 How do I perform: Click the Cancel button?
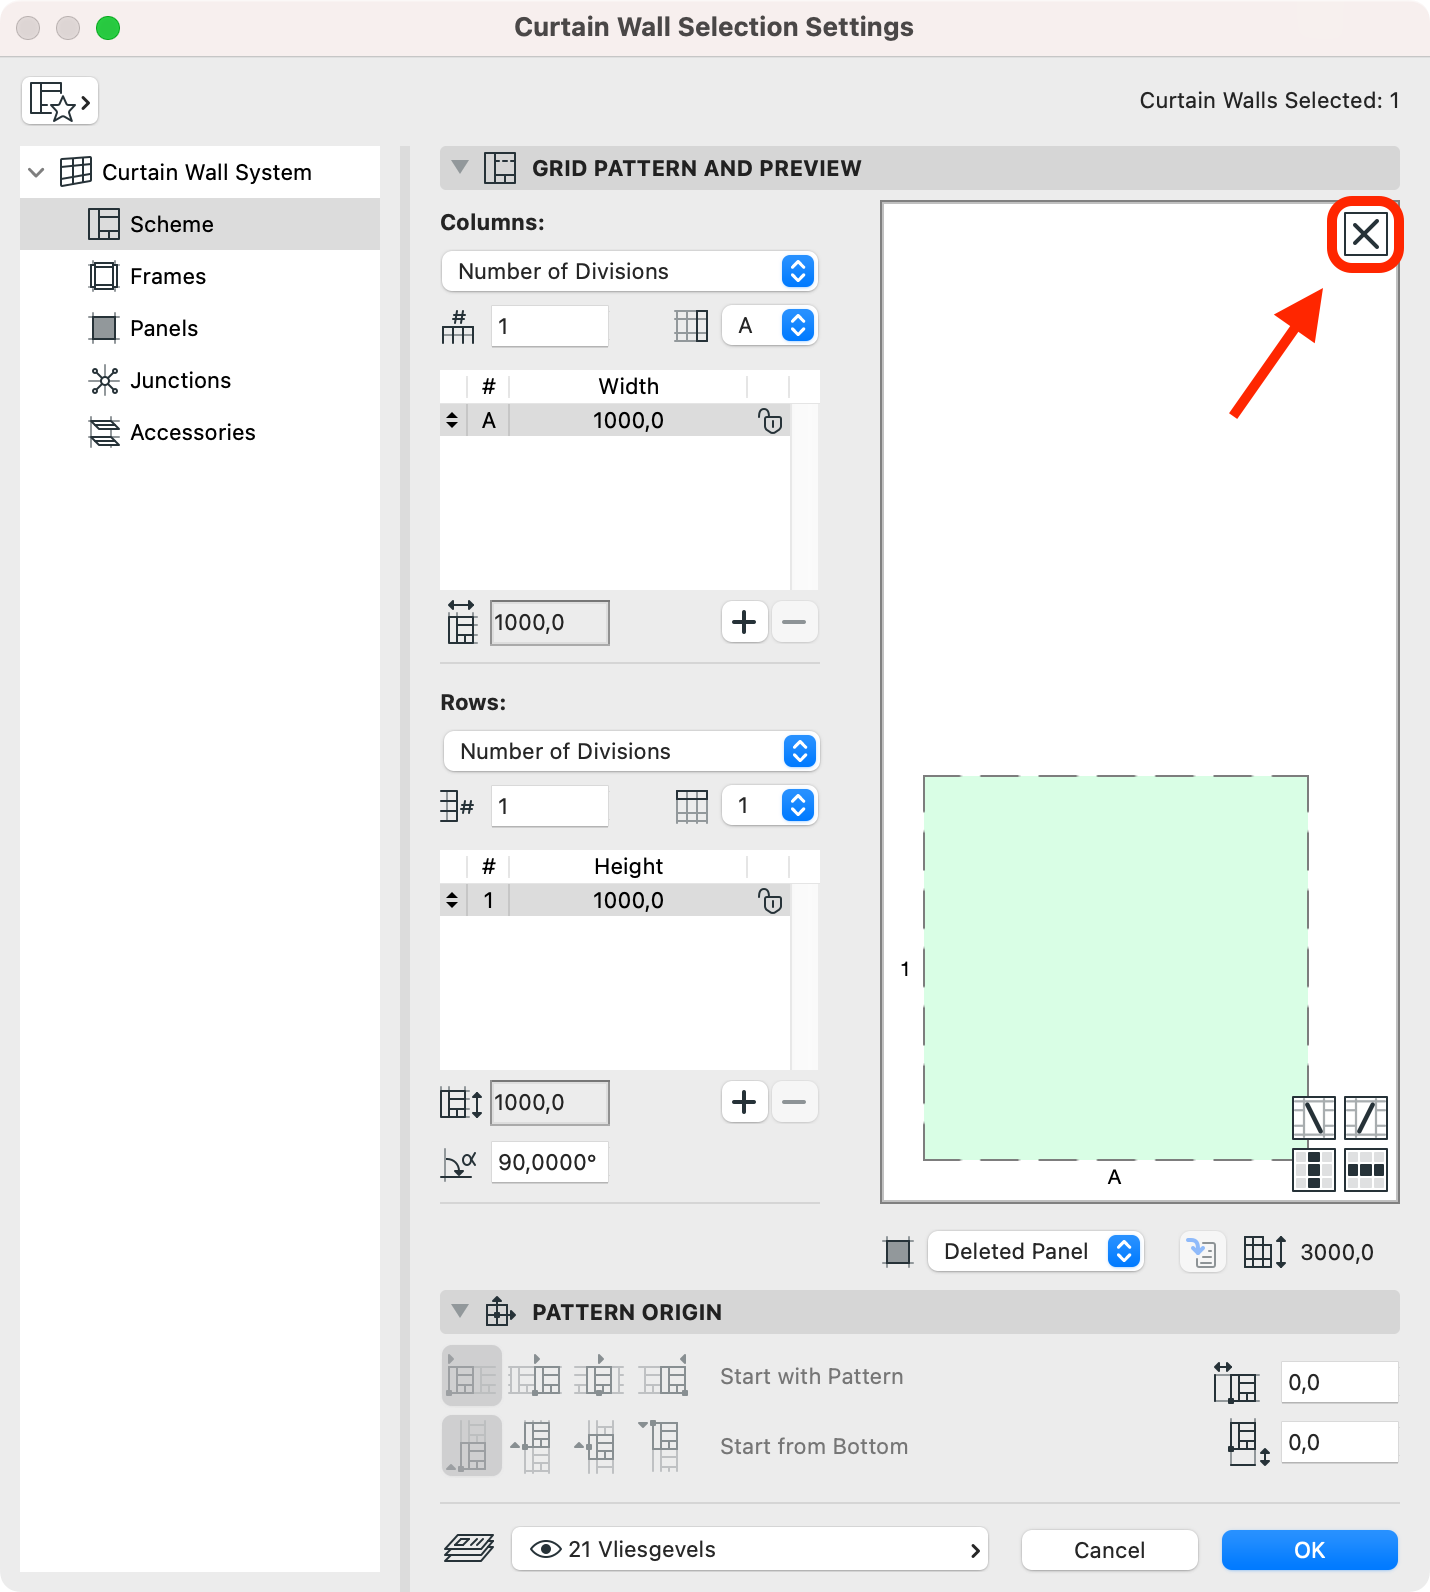(1109, 1550)
